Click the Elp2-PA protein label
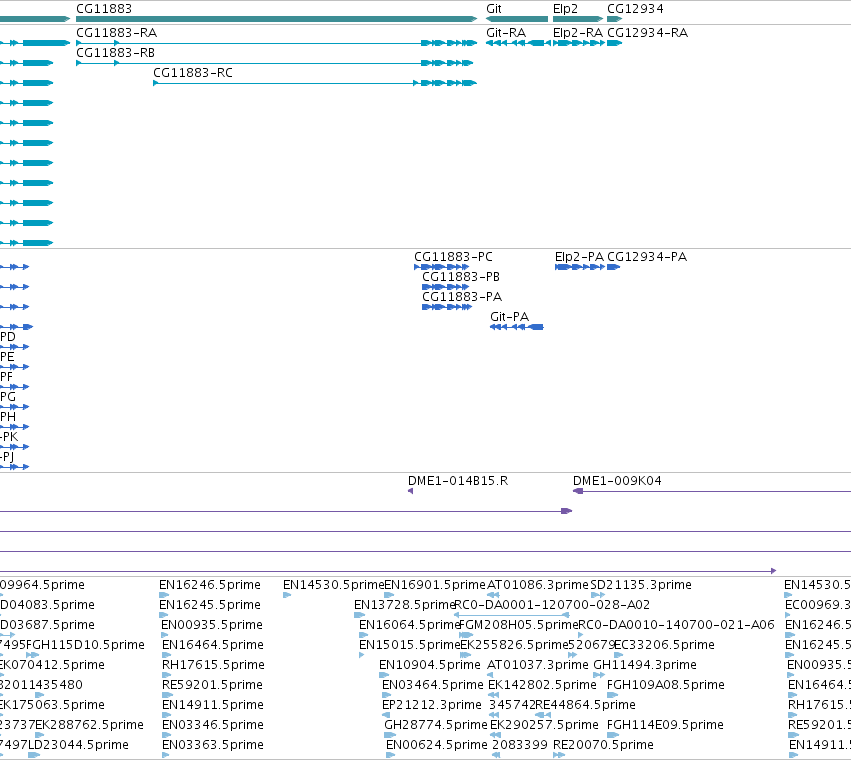Screen dimensions: 851x760 point(579,257)
